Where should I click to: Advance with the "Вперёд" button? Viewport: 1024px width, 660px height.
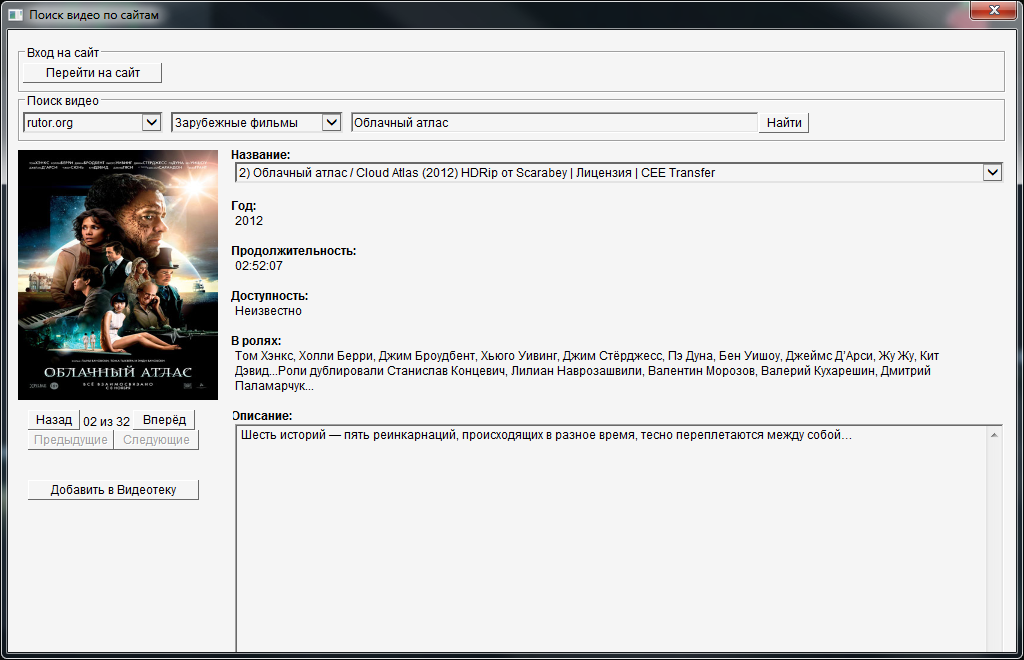click(164, 420)
